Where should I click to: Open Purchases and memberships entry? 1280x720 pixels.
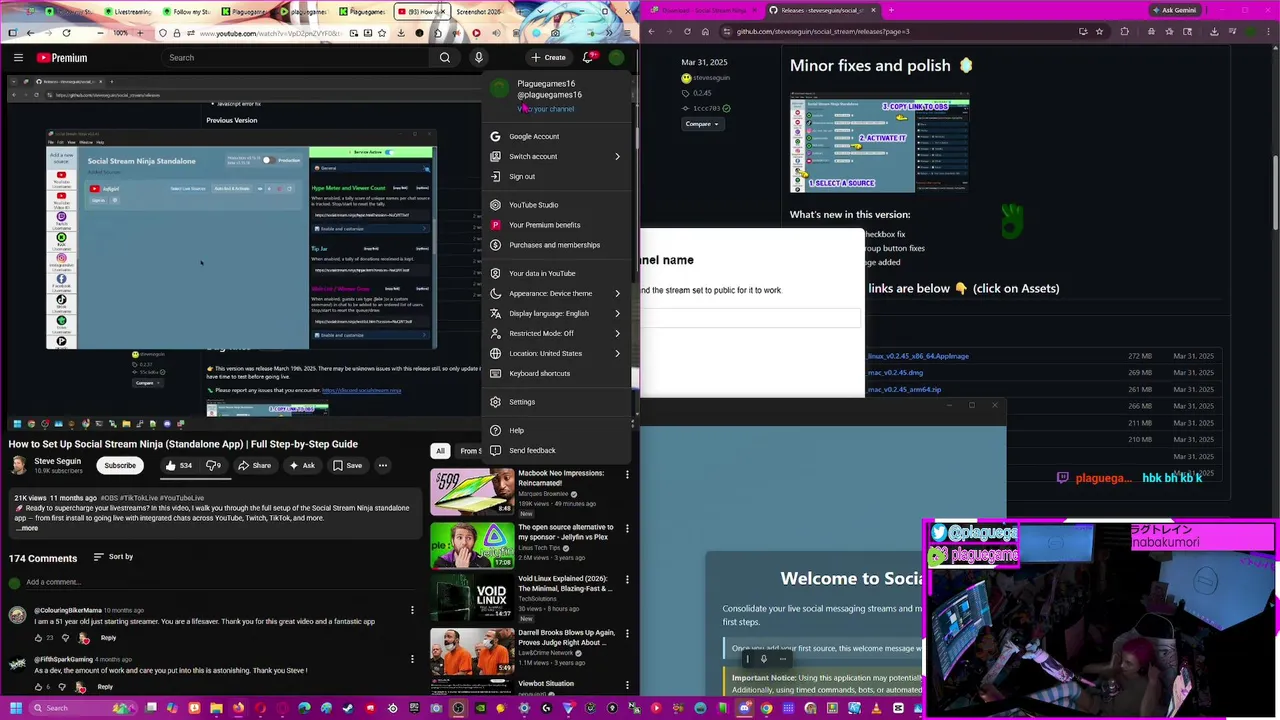tap(556, 245)
